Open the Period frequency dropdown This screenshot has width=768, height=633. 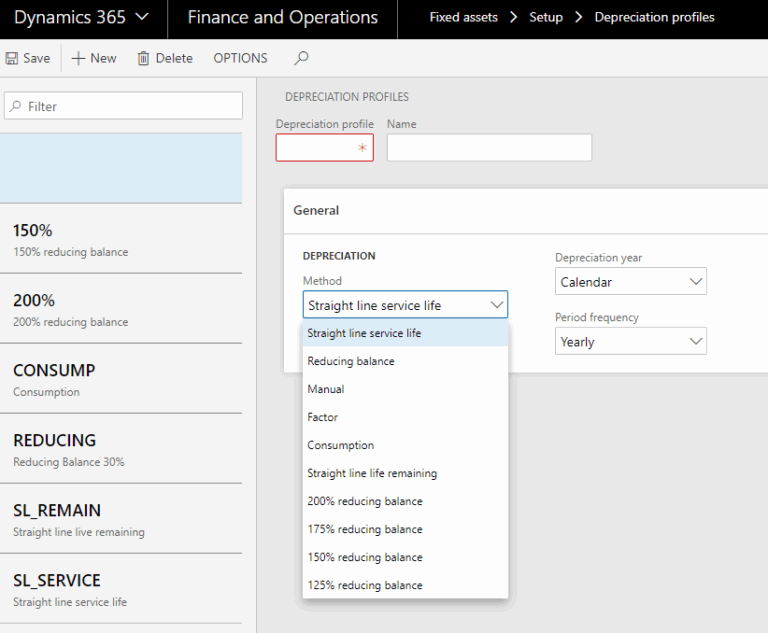(631, 341)
